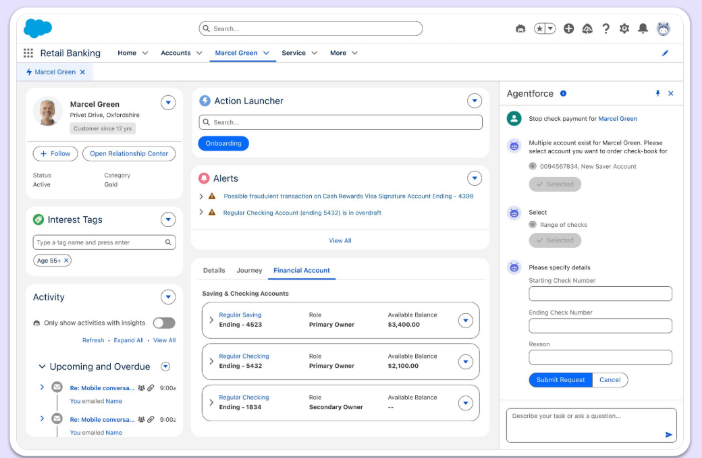Select the Range of checks radio button
The height and width of the screenshot is (458, 702).
click(532, 224)
